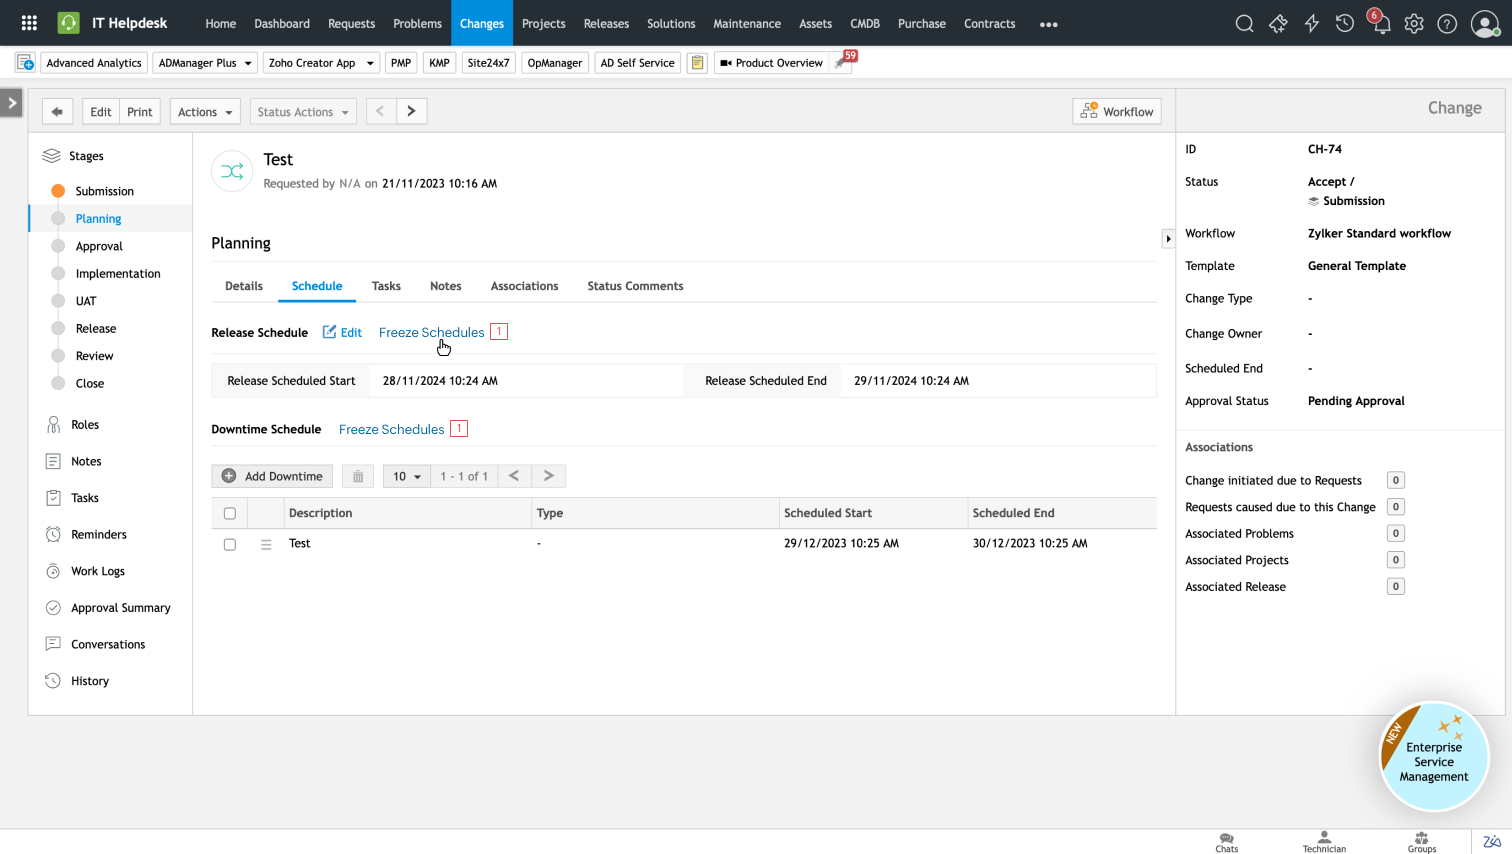This screenshot has width=1512, height=854.
Task: Collapse the right details panel arrow
Action: (1168, 239)
